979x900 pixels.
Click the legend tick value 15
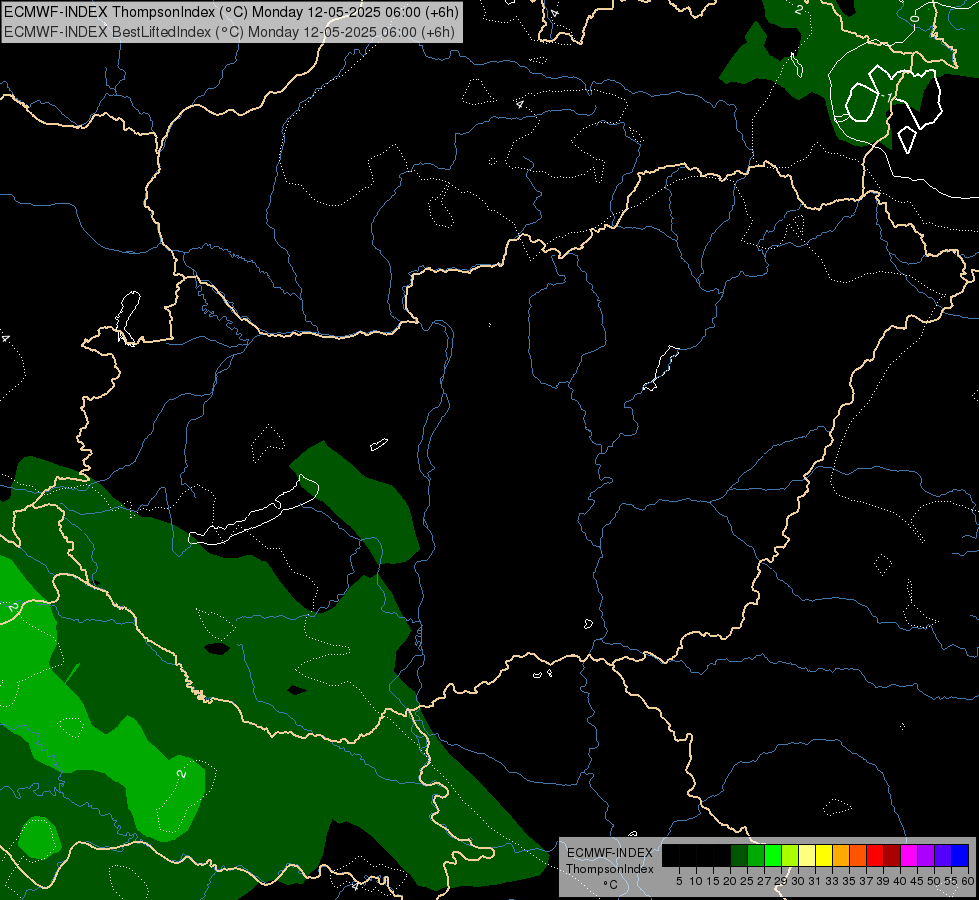(713, 881)
